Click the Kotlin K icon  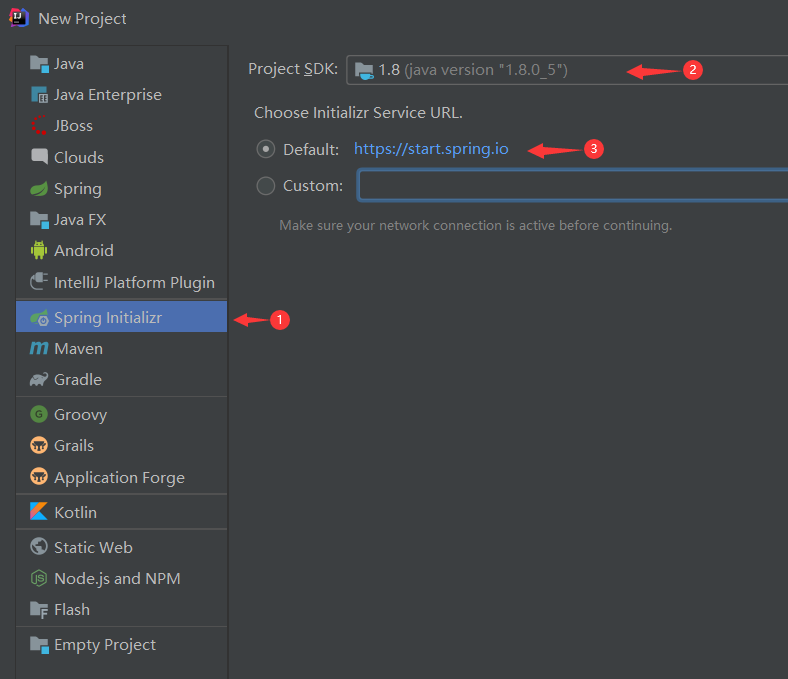pos(39,512)
